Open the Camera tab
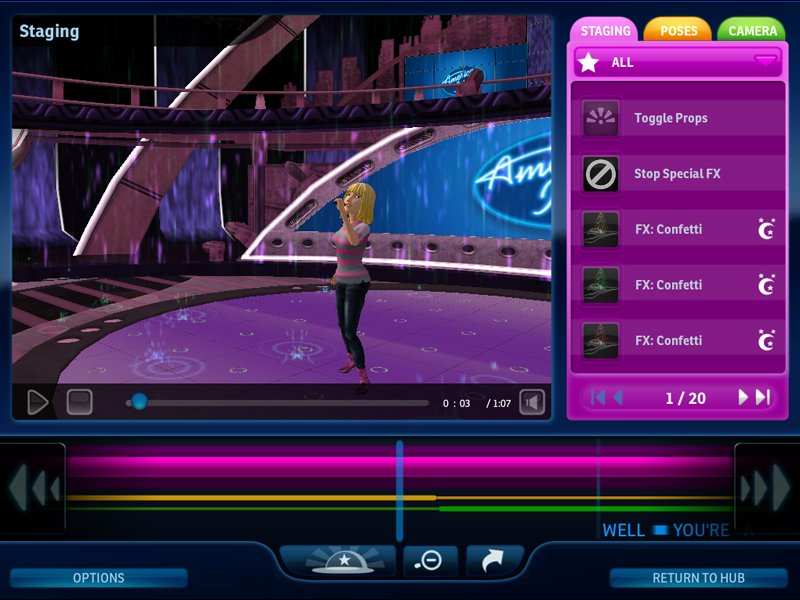This screenshot has width=800, height=600. 752,31
